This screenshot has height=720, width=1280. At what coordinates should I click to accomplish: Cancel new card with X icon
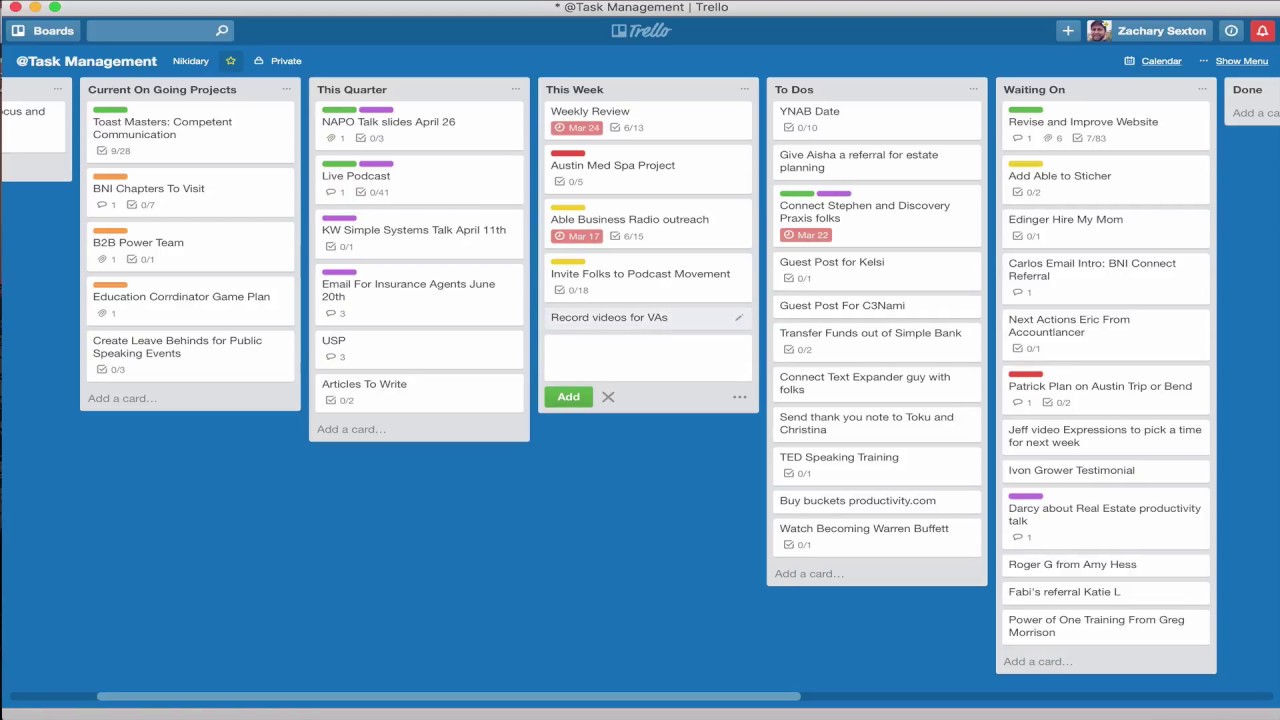point(608,397)
